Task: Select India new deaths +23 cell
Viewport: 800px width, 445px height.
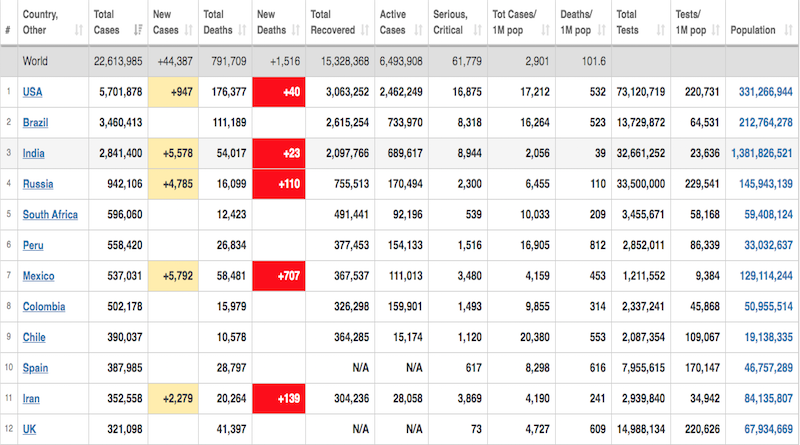Action: tap(279, 154)
